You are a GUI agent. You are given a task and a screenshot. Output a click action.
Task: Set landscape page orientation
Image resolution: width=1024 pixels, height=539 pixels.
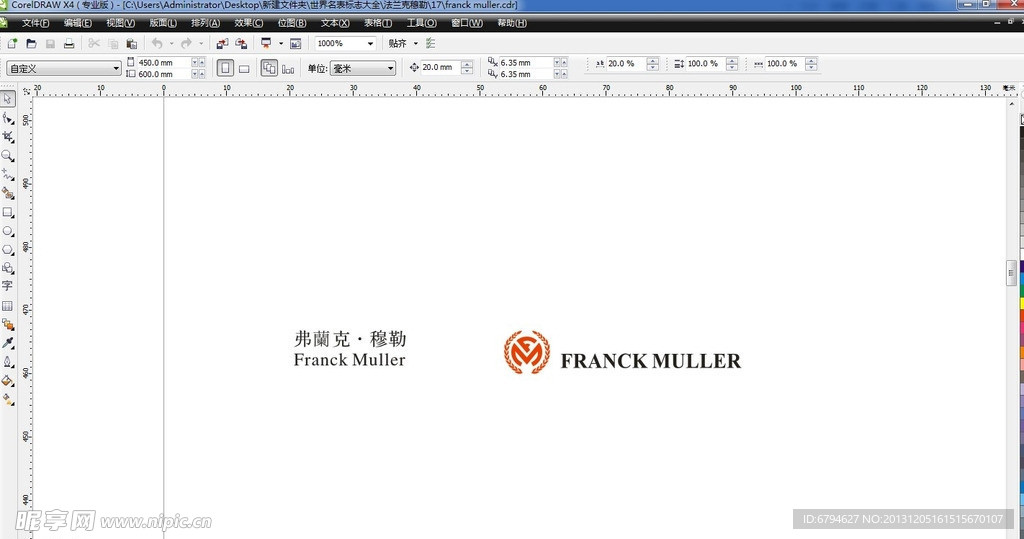(244, 68)
